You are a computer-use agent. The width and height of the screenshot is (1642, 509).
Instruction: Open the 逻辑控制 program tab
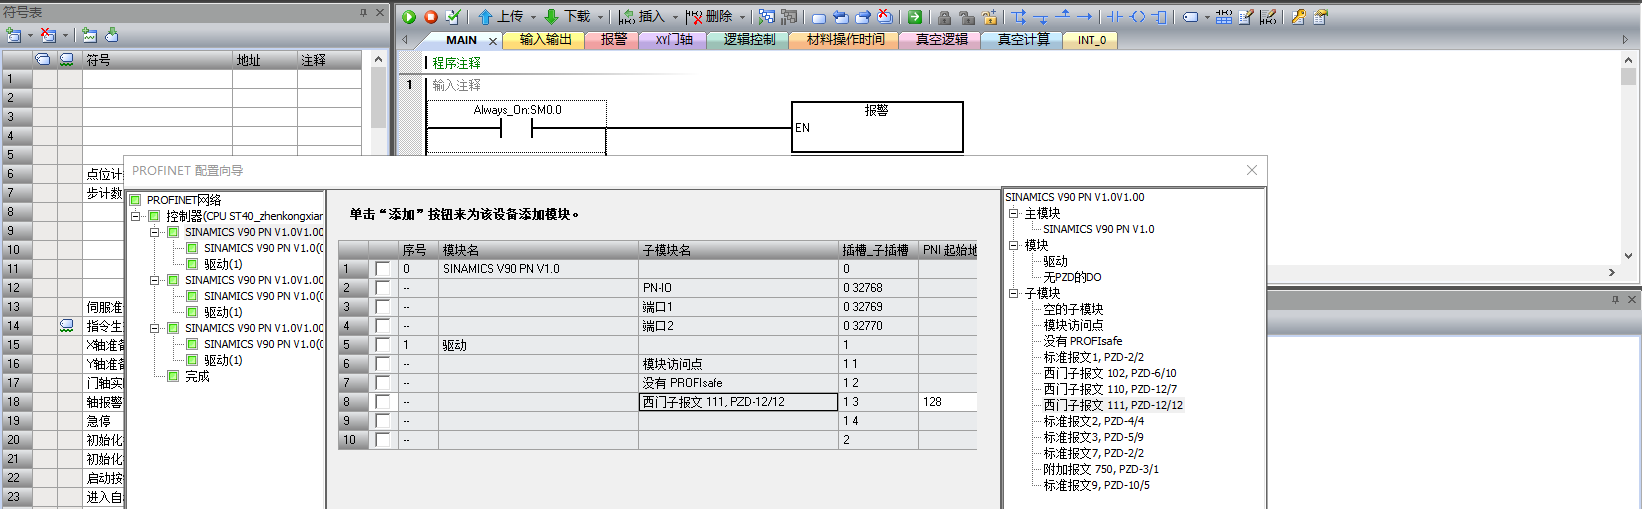click(x=749, y=40)
